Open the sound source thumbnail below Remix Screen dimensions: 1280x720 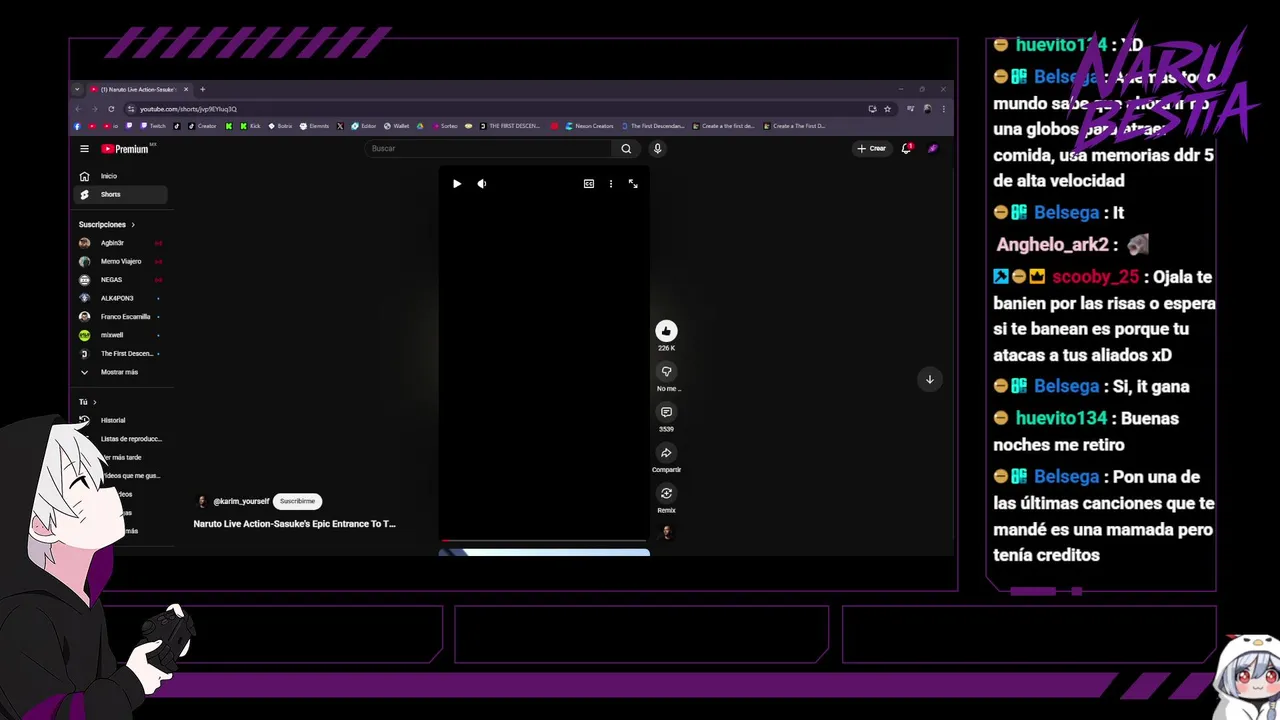pos(666,533)
